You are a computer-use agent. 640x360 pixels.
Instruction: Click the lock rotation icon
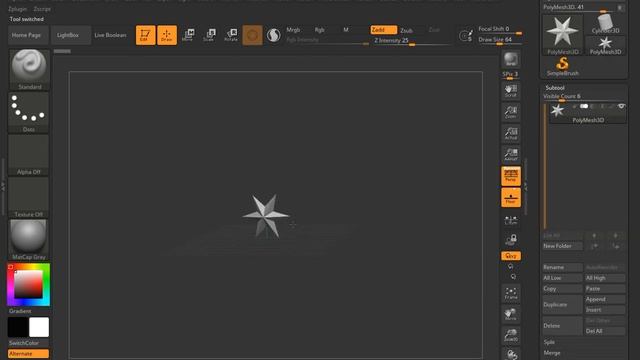pos(511,240)
